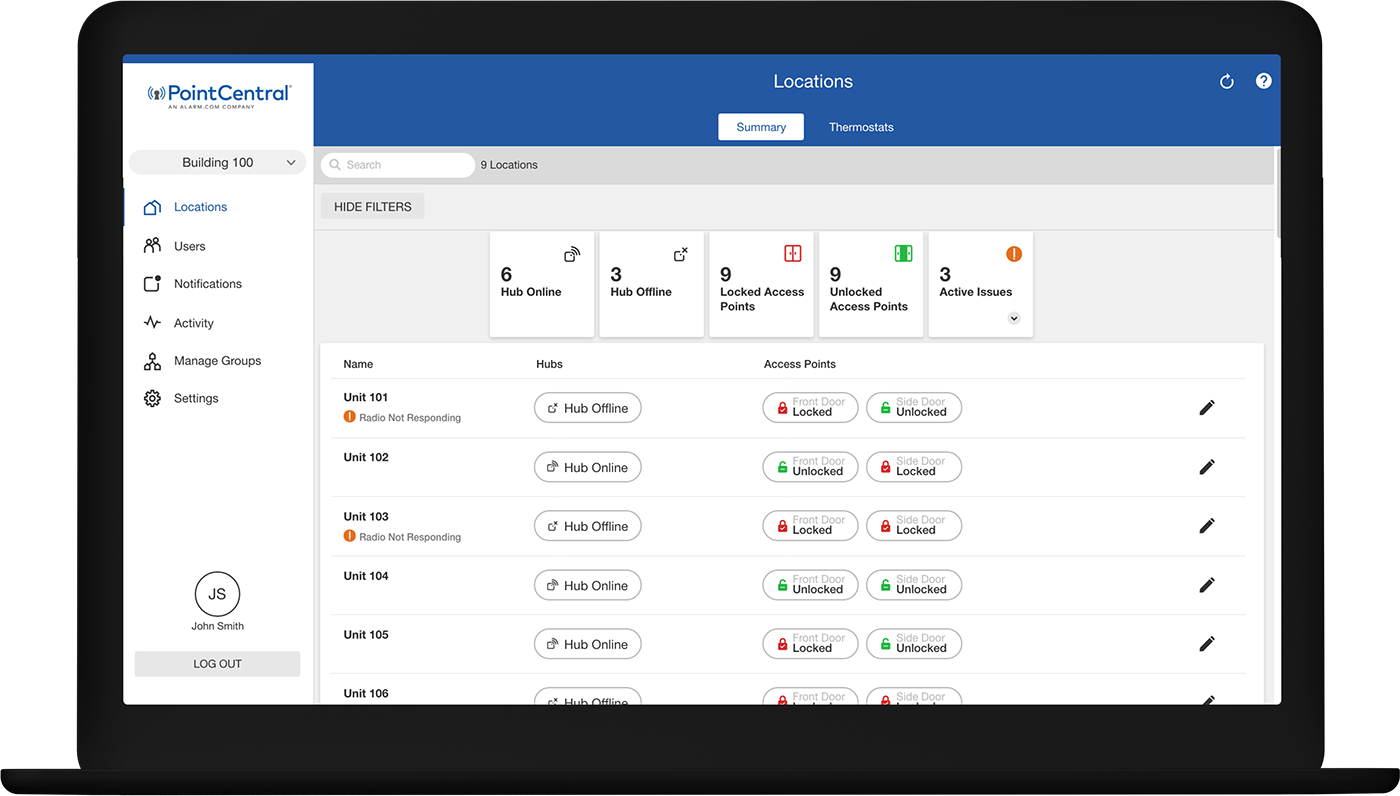Open Manage Groups in the sidebar
The width and height of the screenshot is (1400, 796).
(218, 361)
